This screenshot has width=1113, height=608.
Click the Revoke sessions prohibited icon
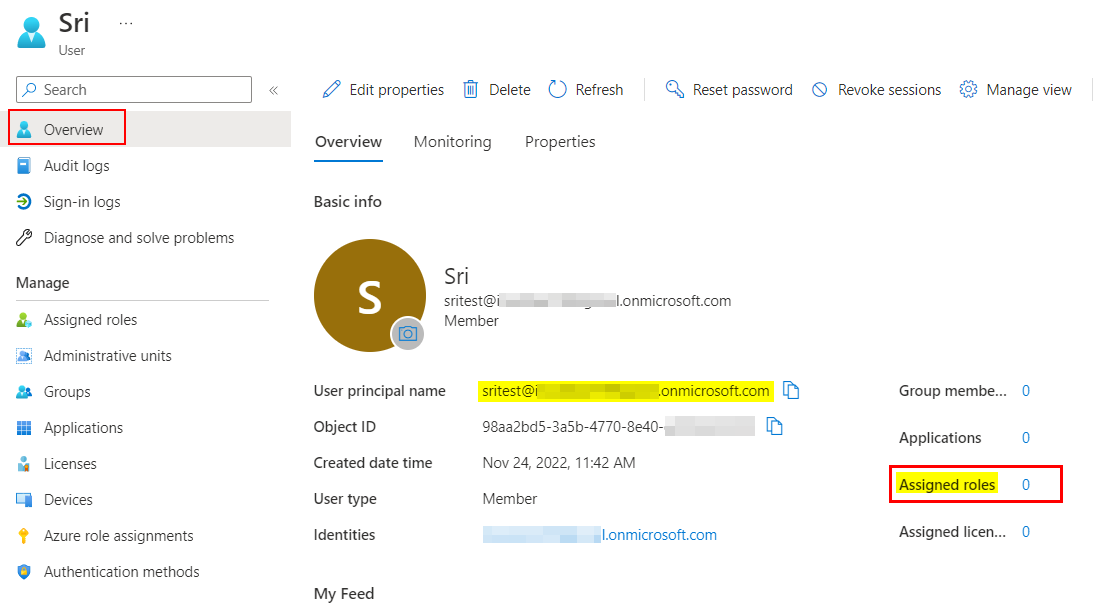point(820,89)
